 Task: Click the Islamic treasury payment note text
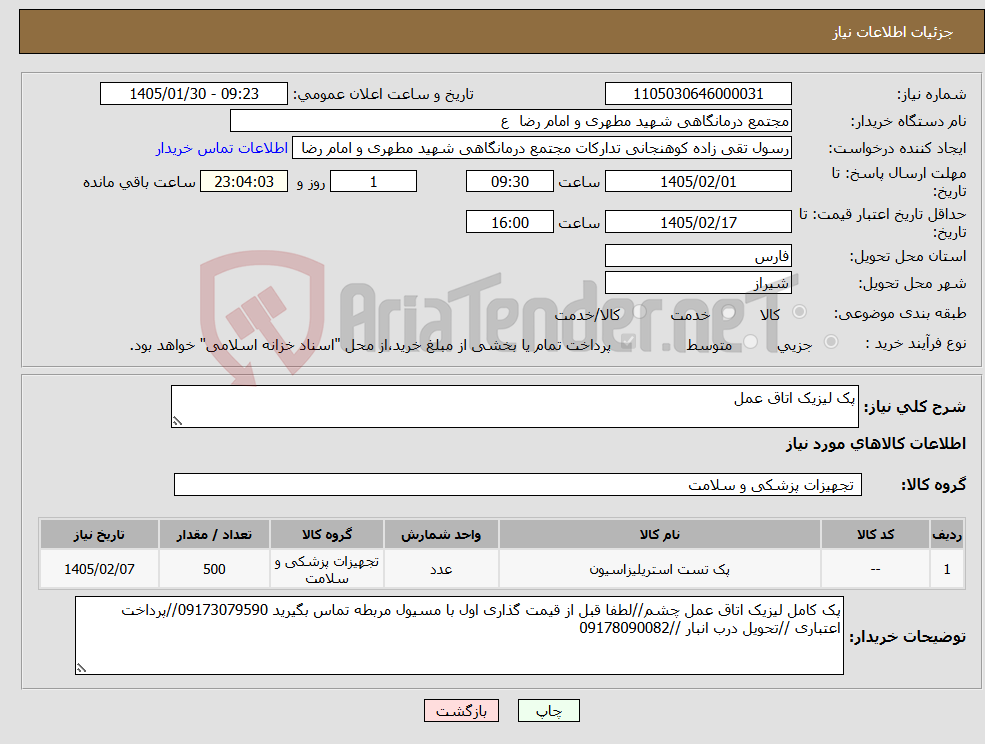pyautogui.click(x=370, y=345)
